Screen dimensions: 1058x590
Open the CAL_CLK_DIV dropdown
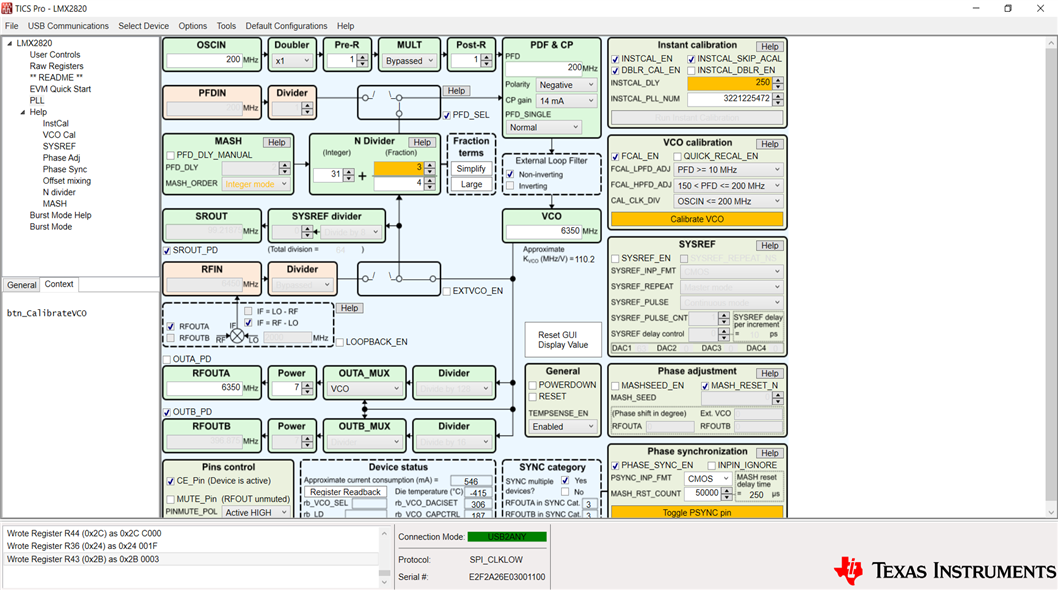click(x=728, y=201)
